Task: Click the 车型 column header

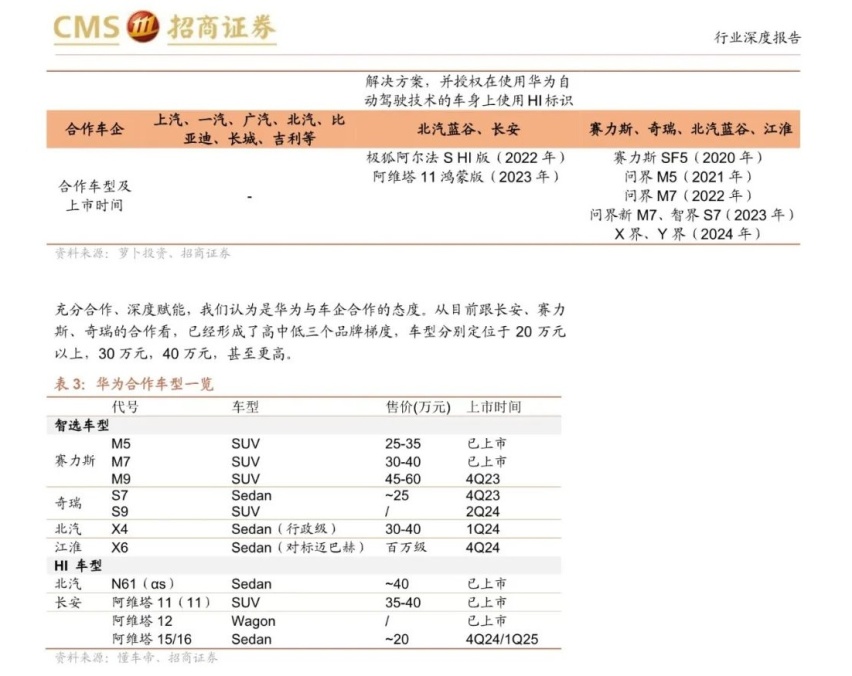Action: (245, 407)
